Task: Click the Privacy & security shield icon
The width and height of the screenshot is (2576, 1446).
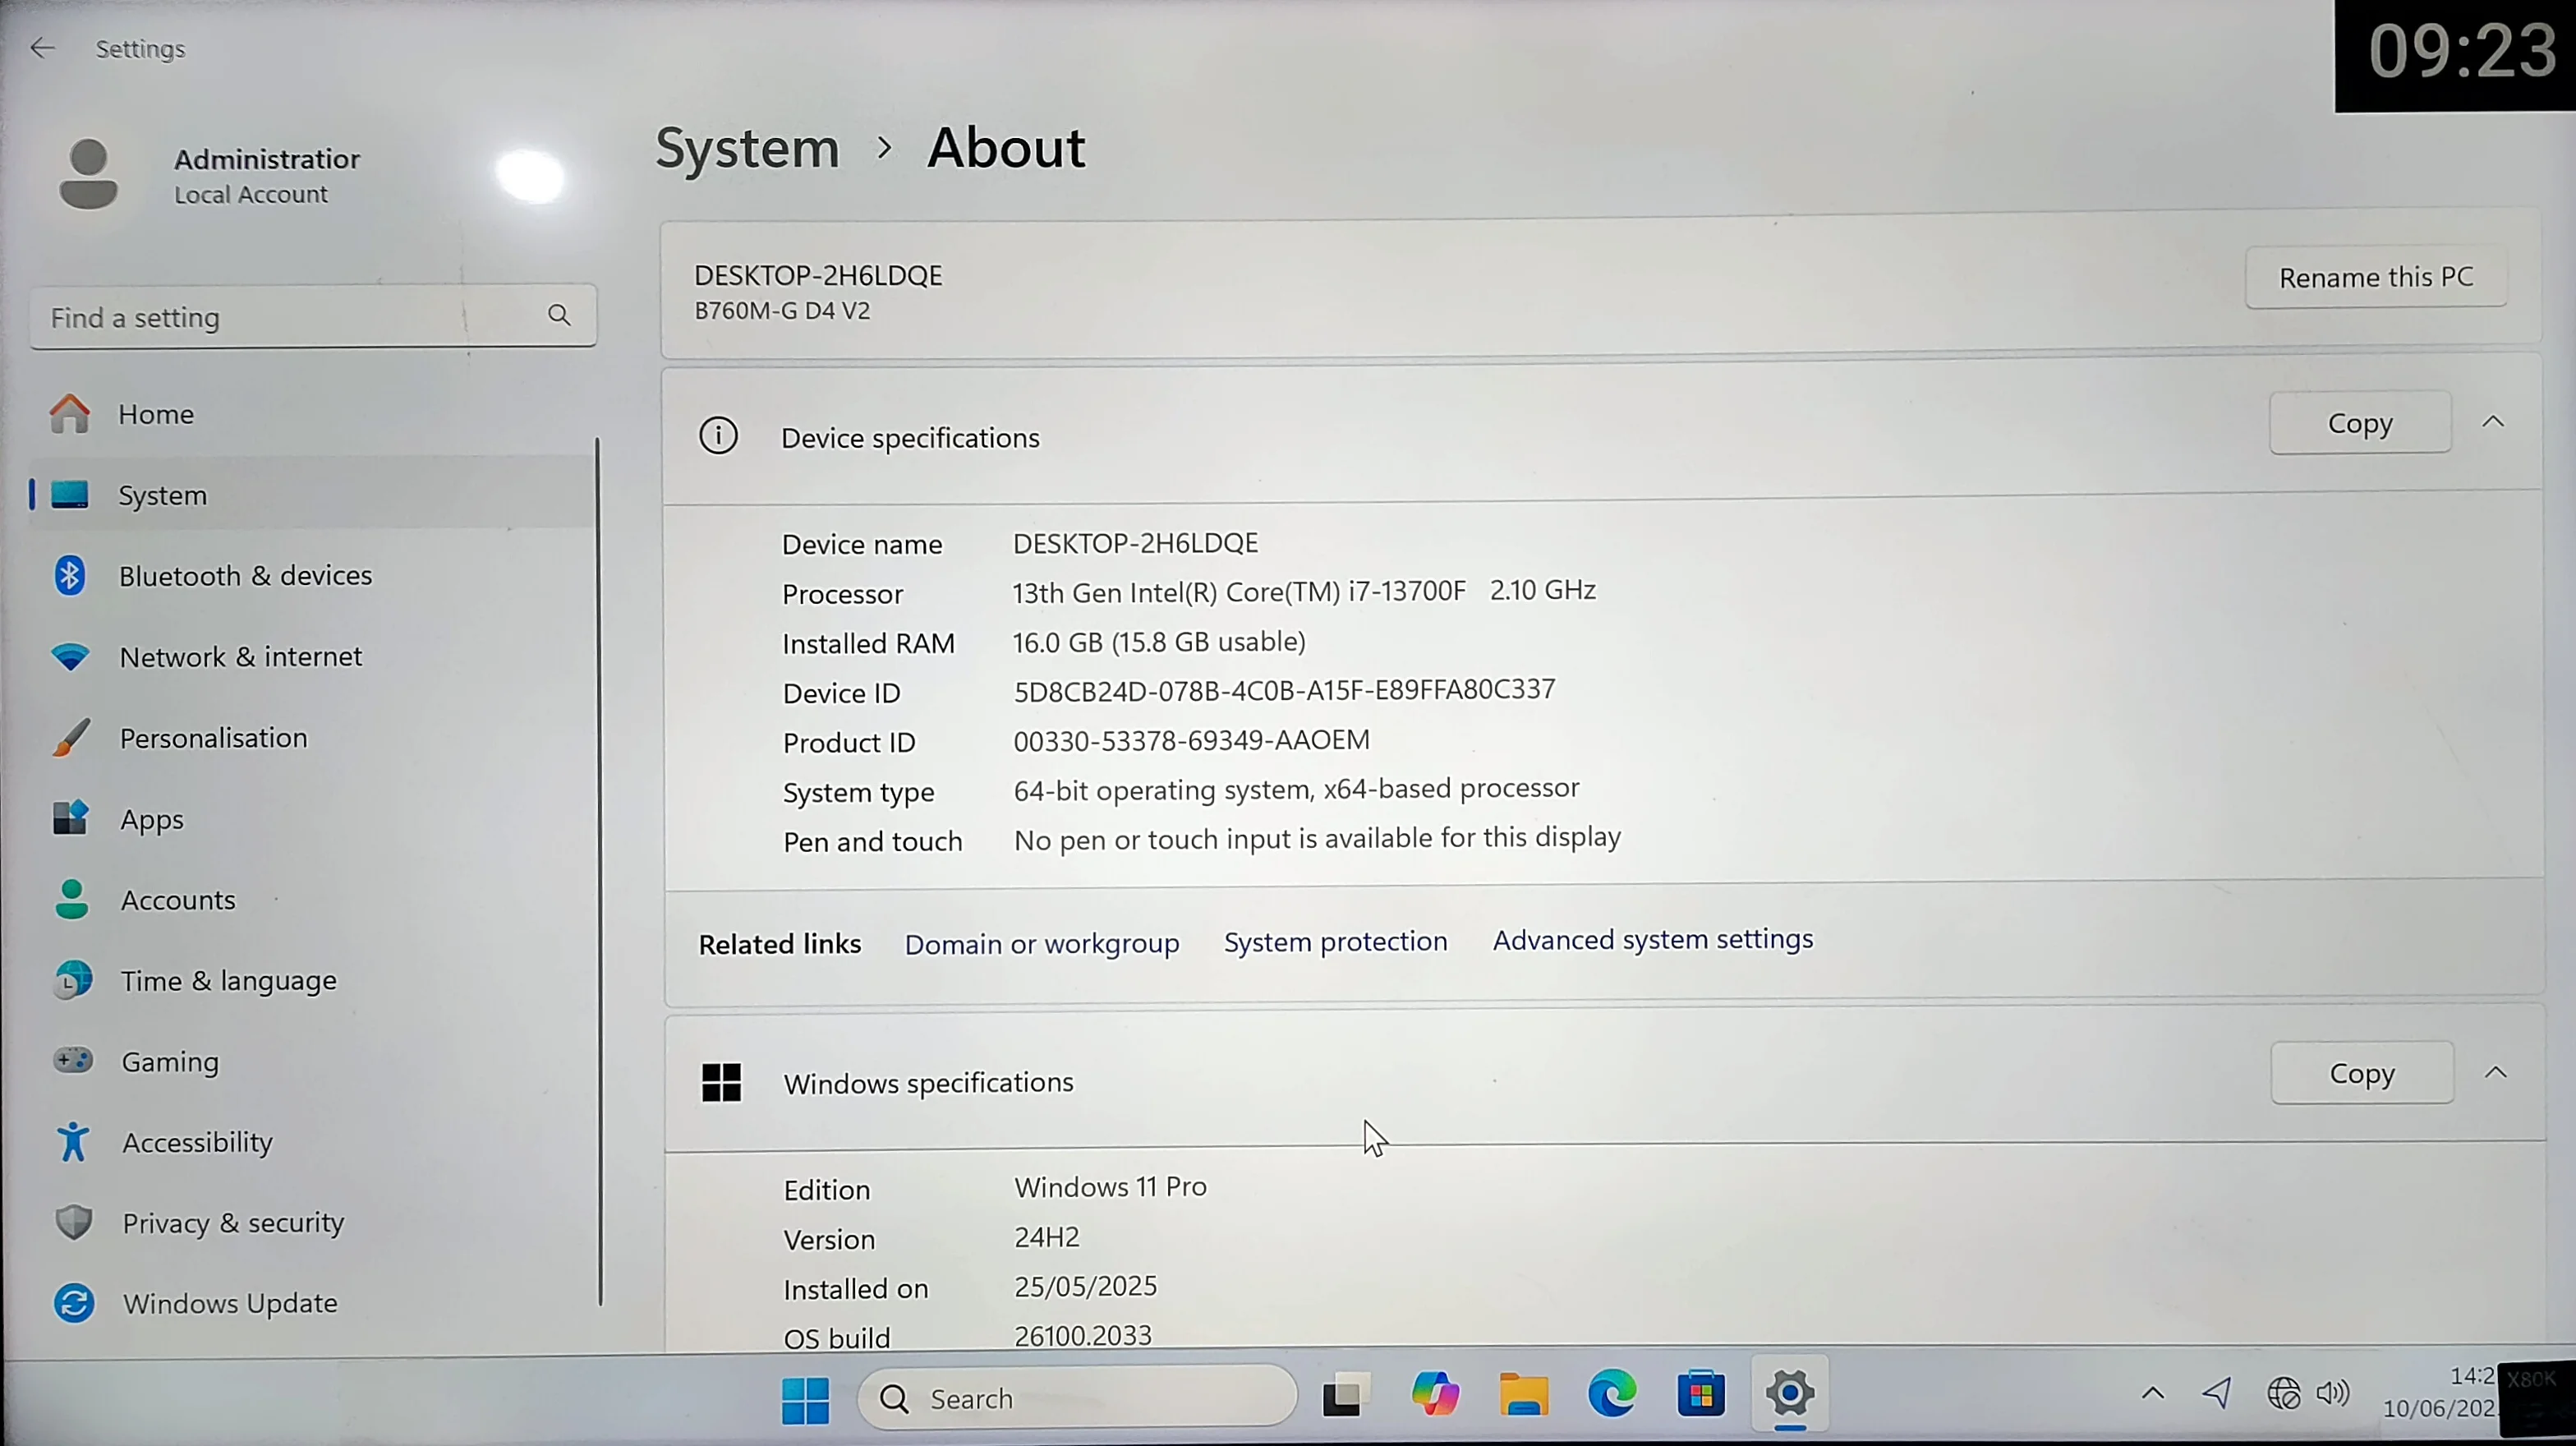Action: (x=74, y=1222)
